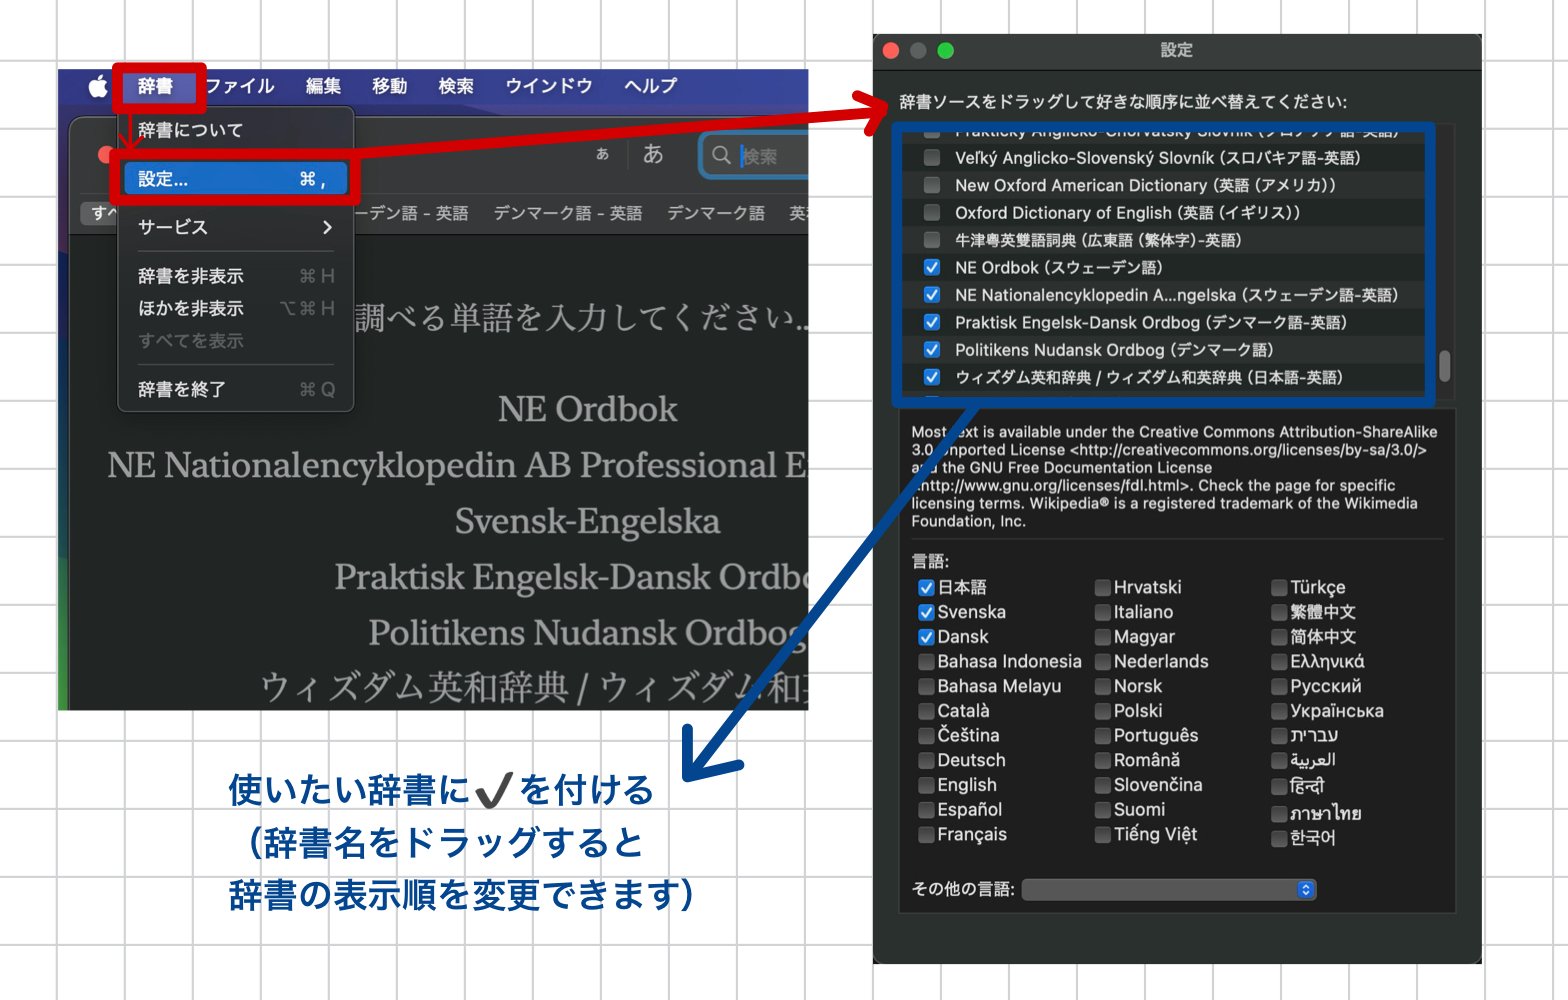The height and width of the screenshot is (1000, 1568).
Task: Open the Apple menu
Action: pos(97,86)
